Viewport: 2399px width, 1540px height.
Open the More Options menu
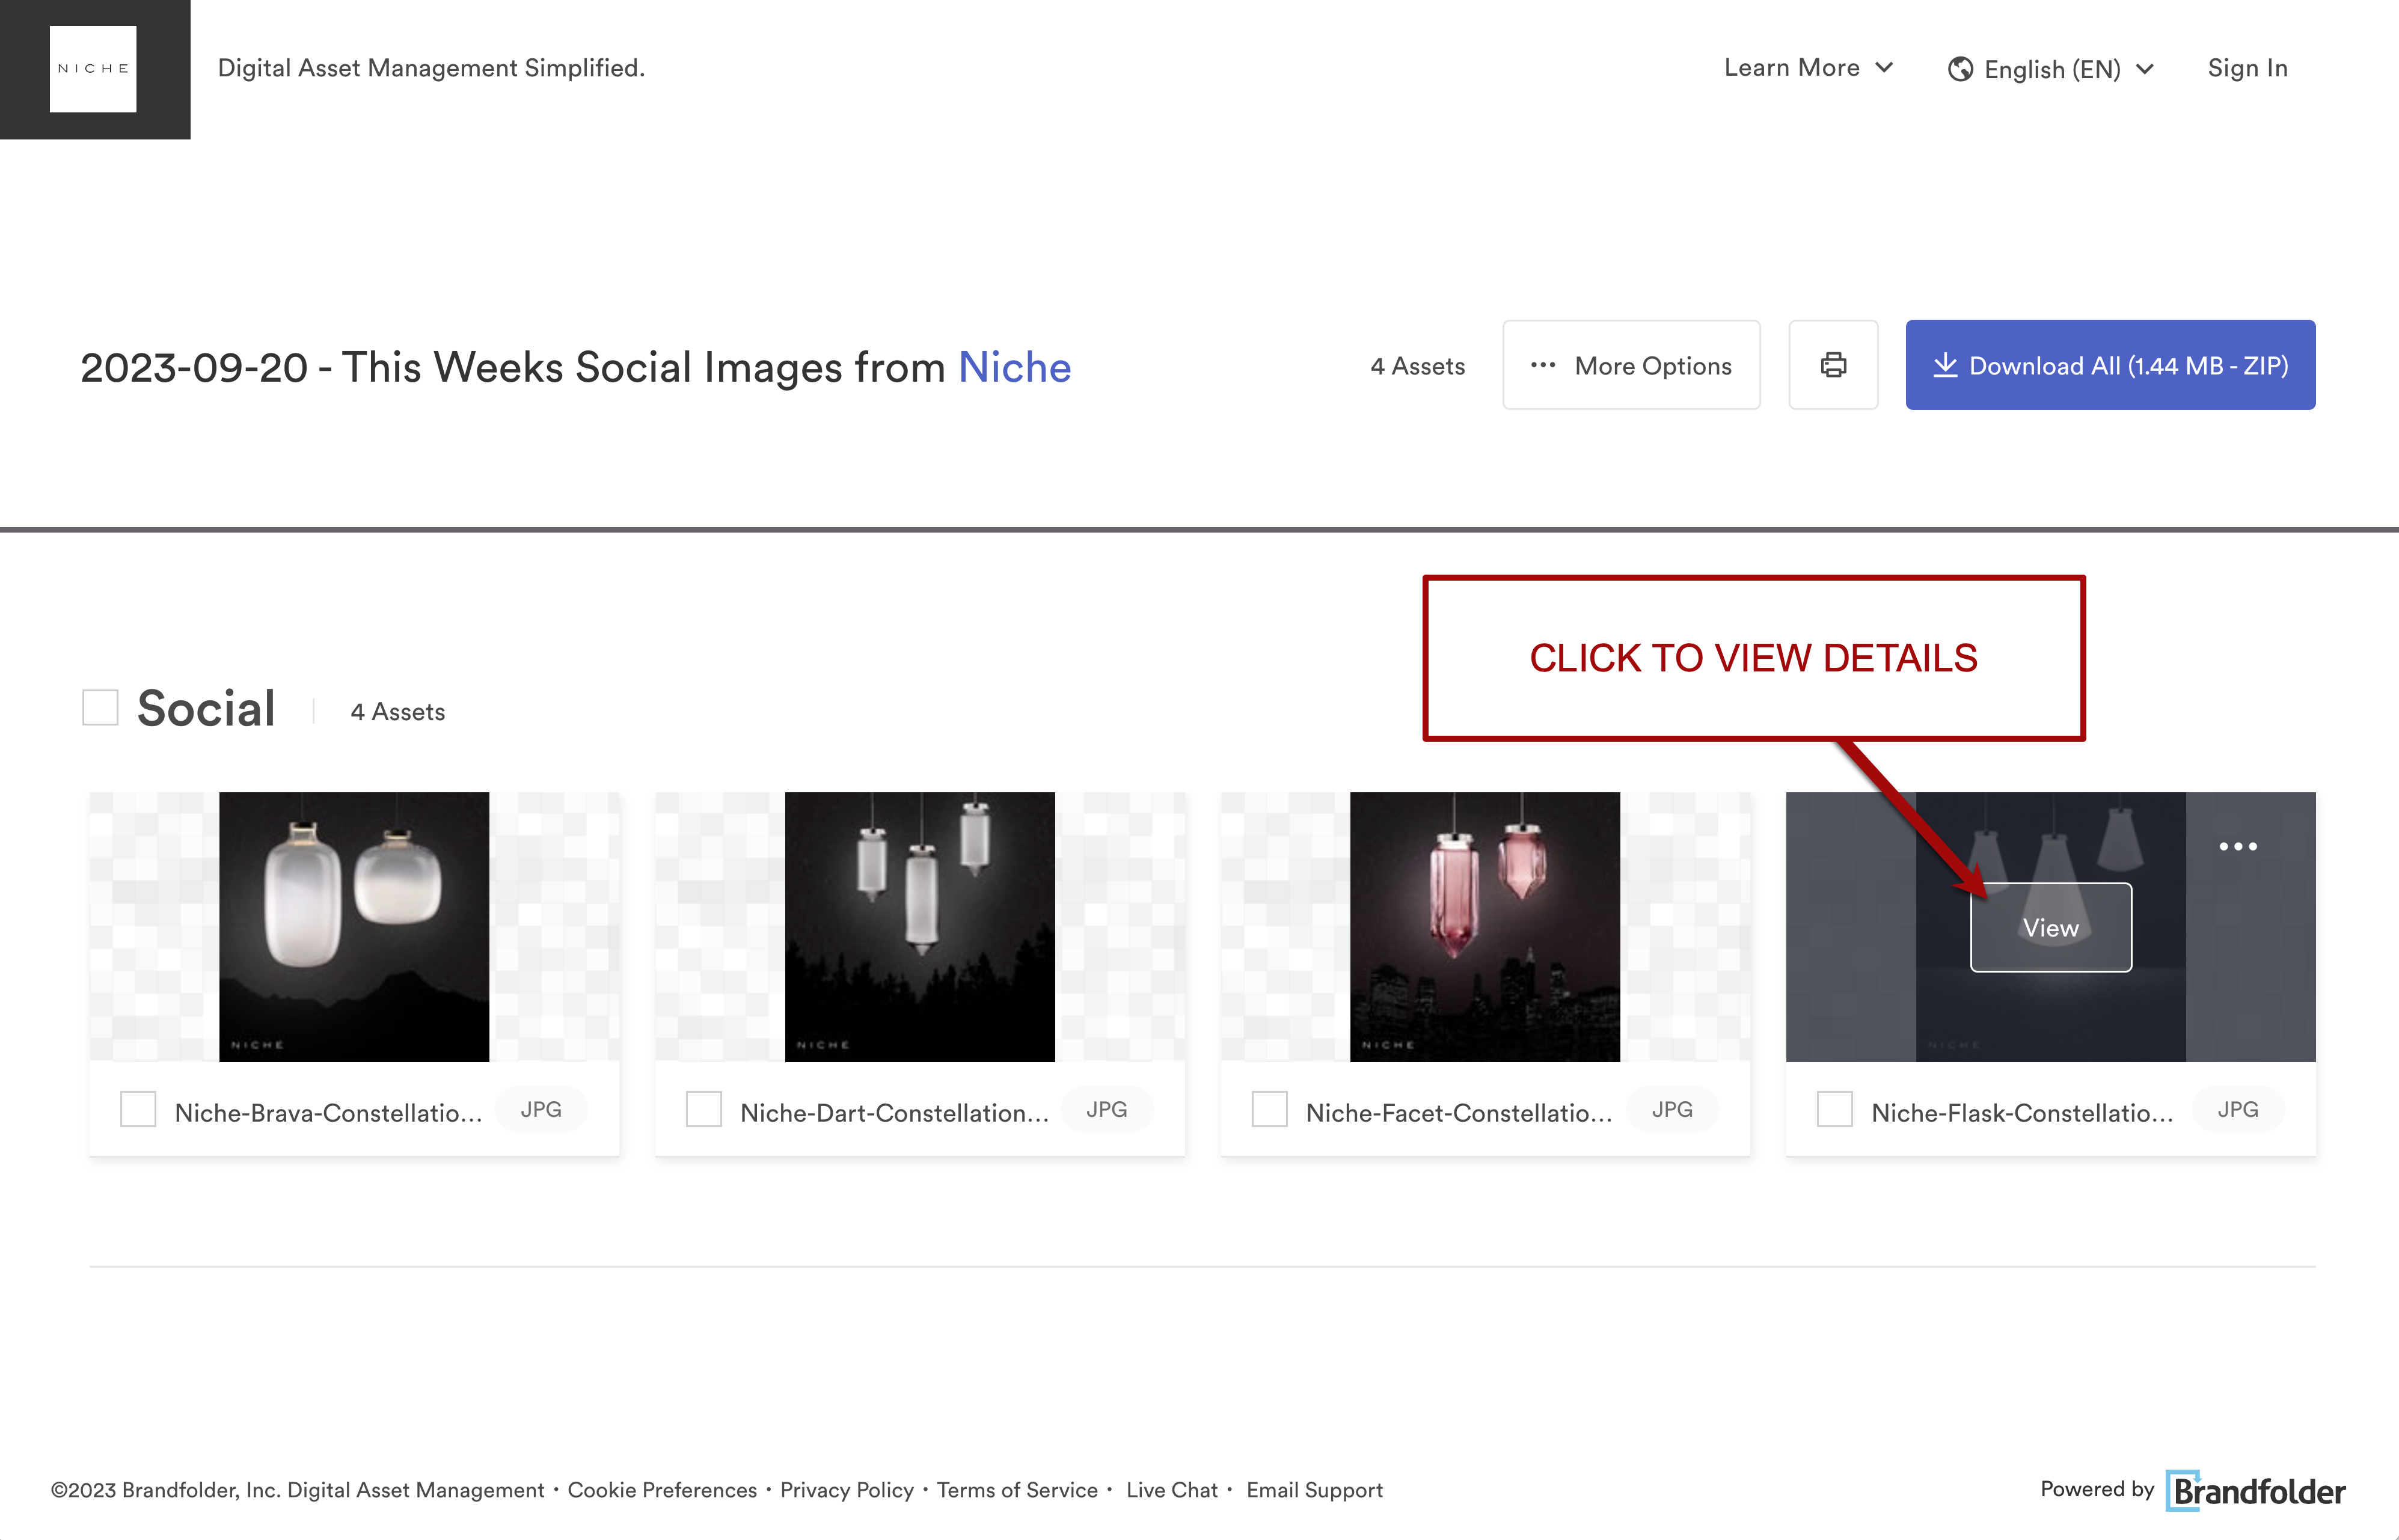1631,365
